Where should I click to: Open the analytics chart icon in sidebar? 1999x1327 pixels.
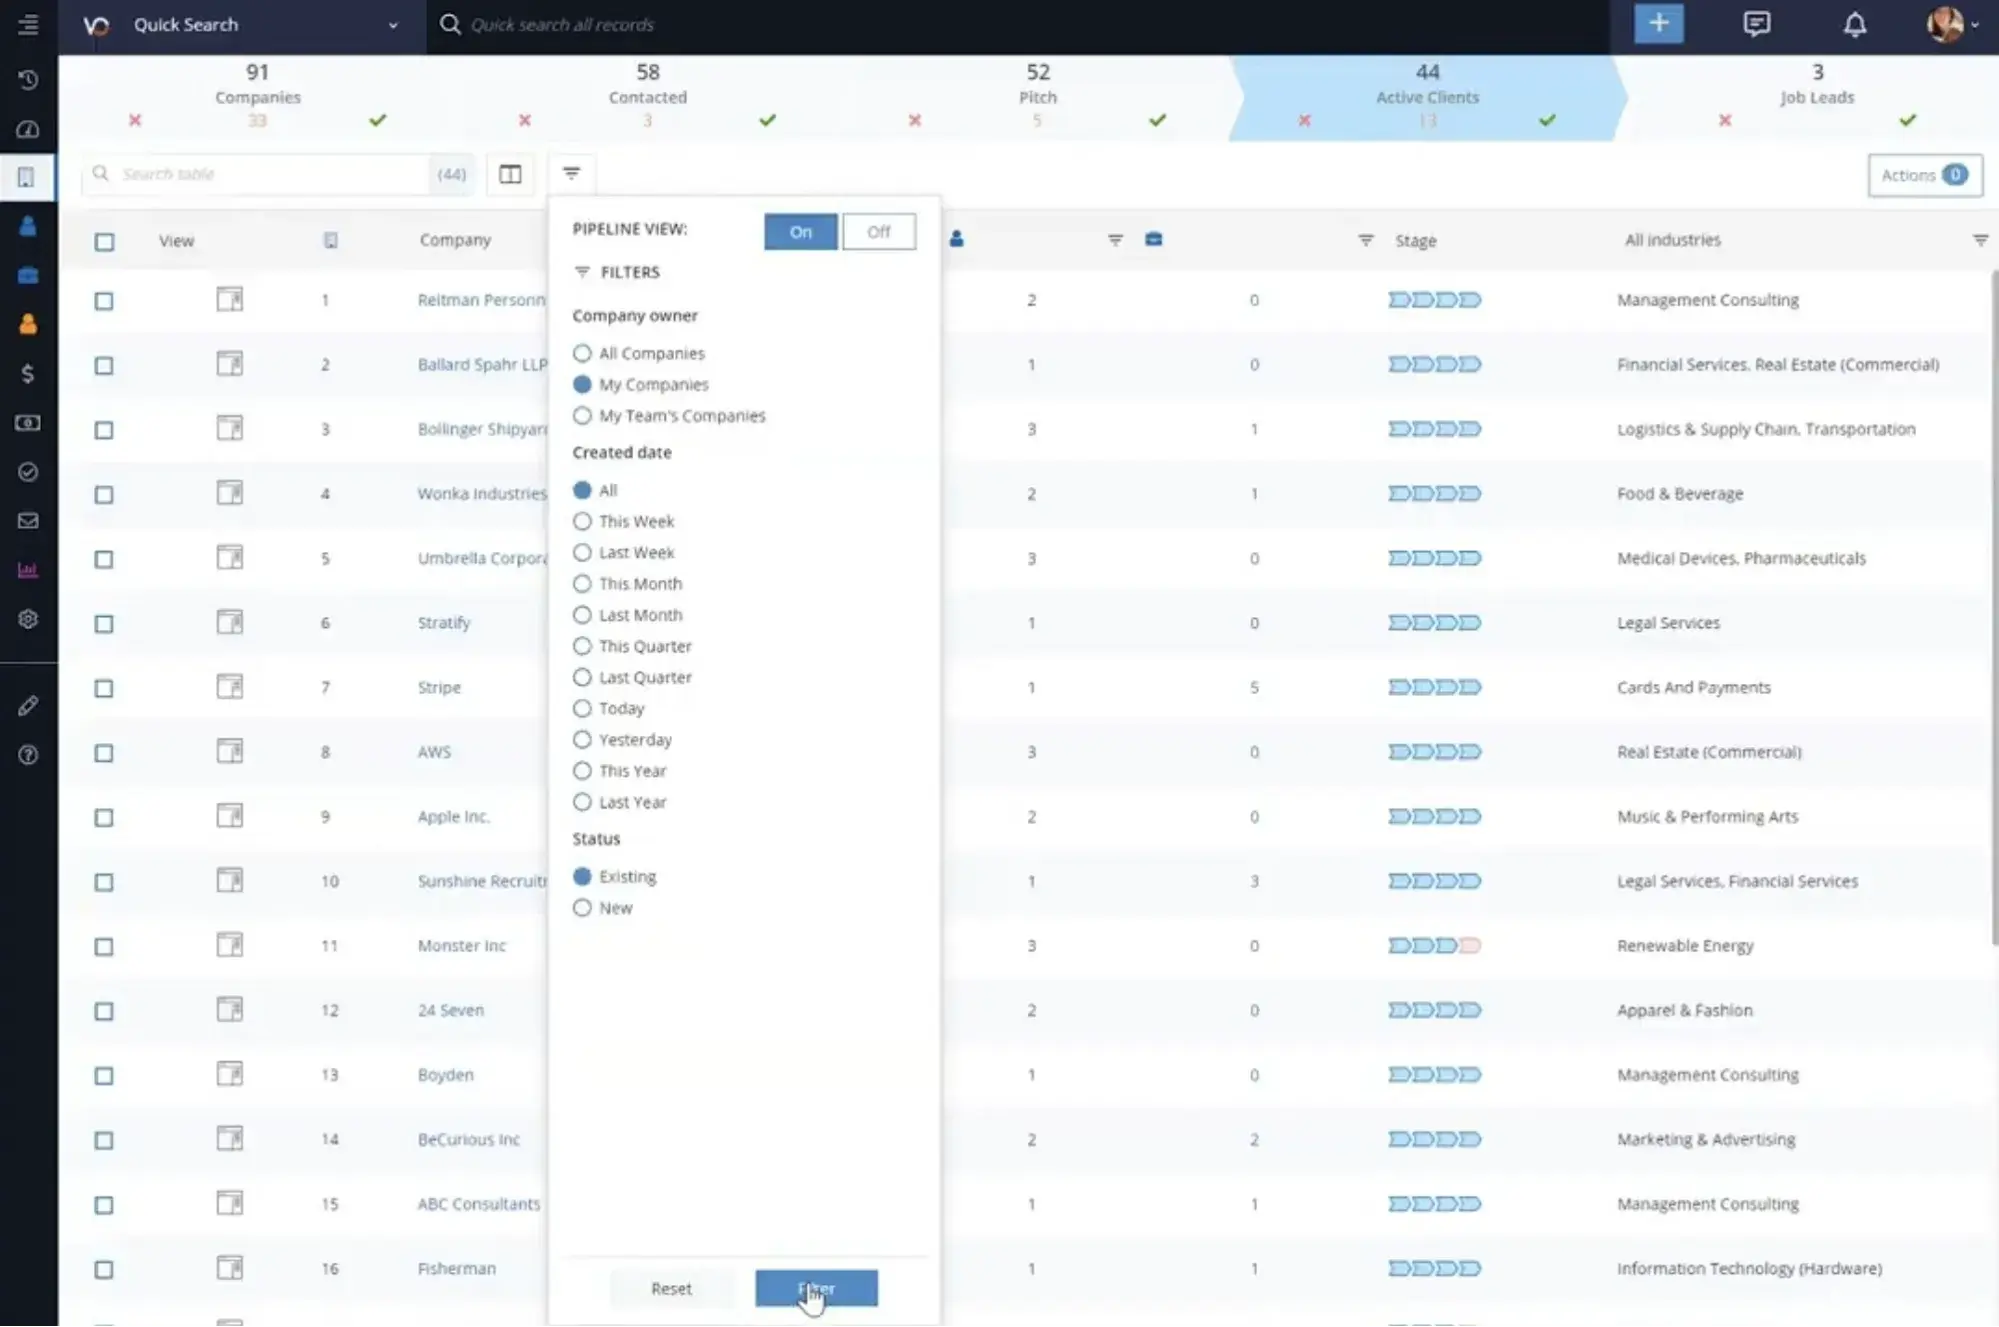pos(28,570)
